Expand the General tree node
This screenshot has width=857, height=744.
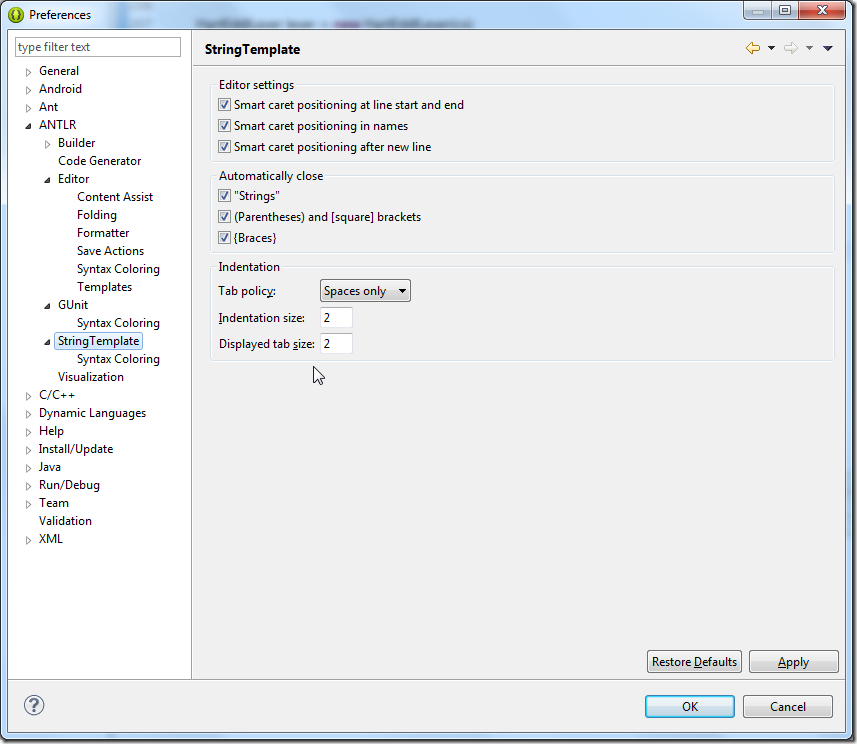pyautogui.click(x=28, y=72)
